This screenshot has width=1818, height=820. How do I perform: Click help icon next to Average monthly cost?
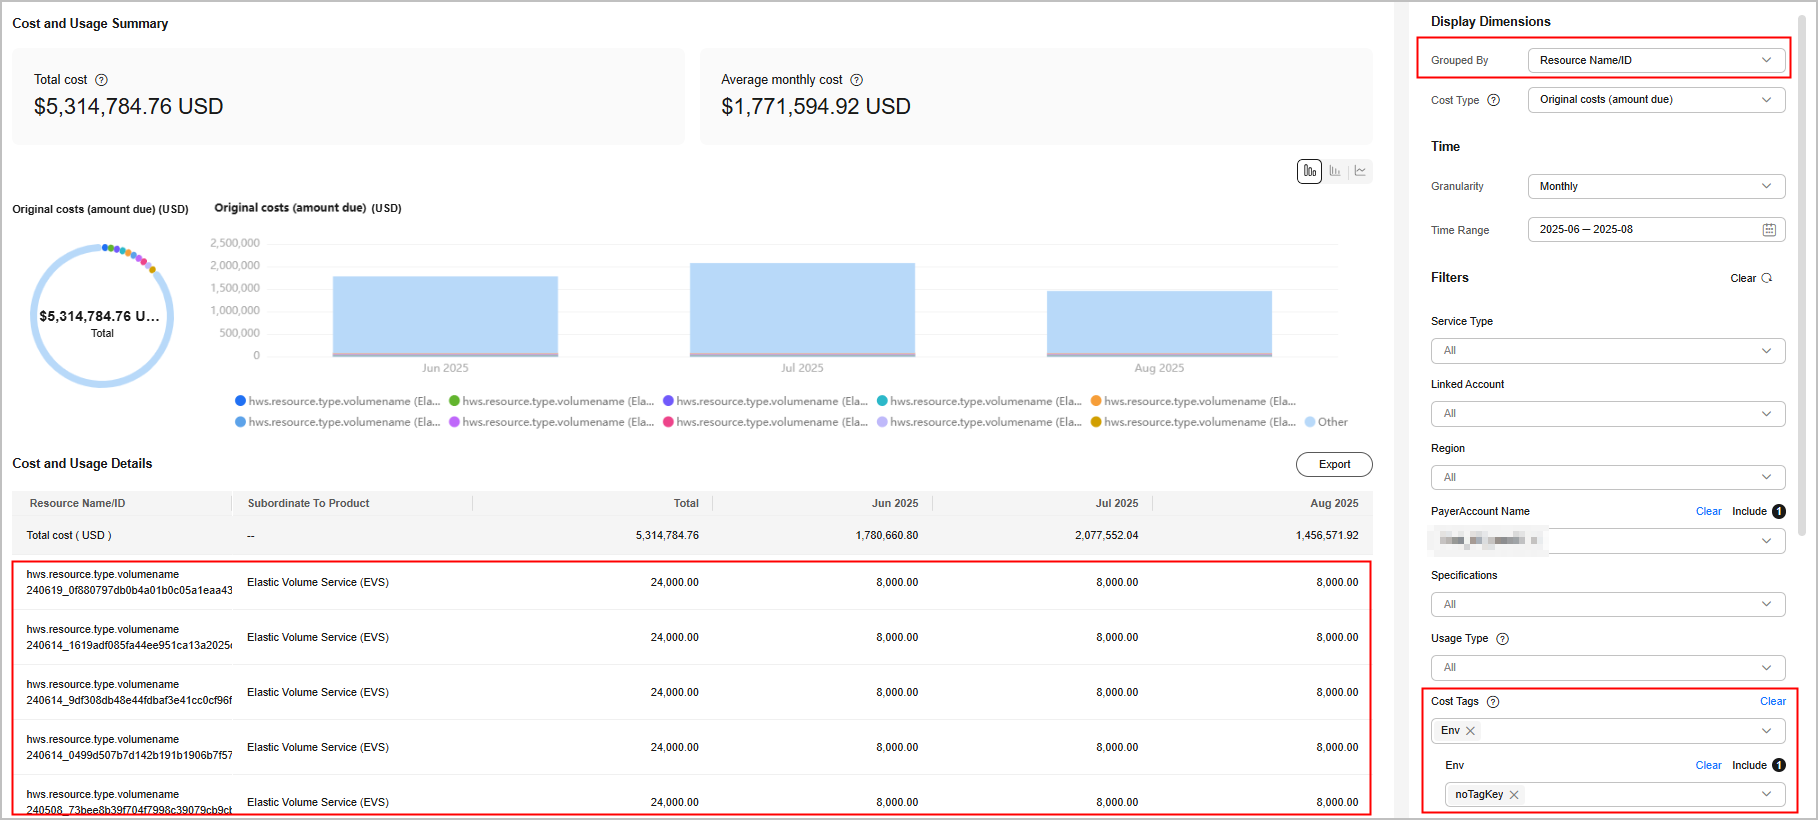[856, 80]
